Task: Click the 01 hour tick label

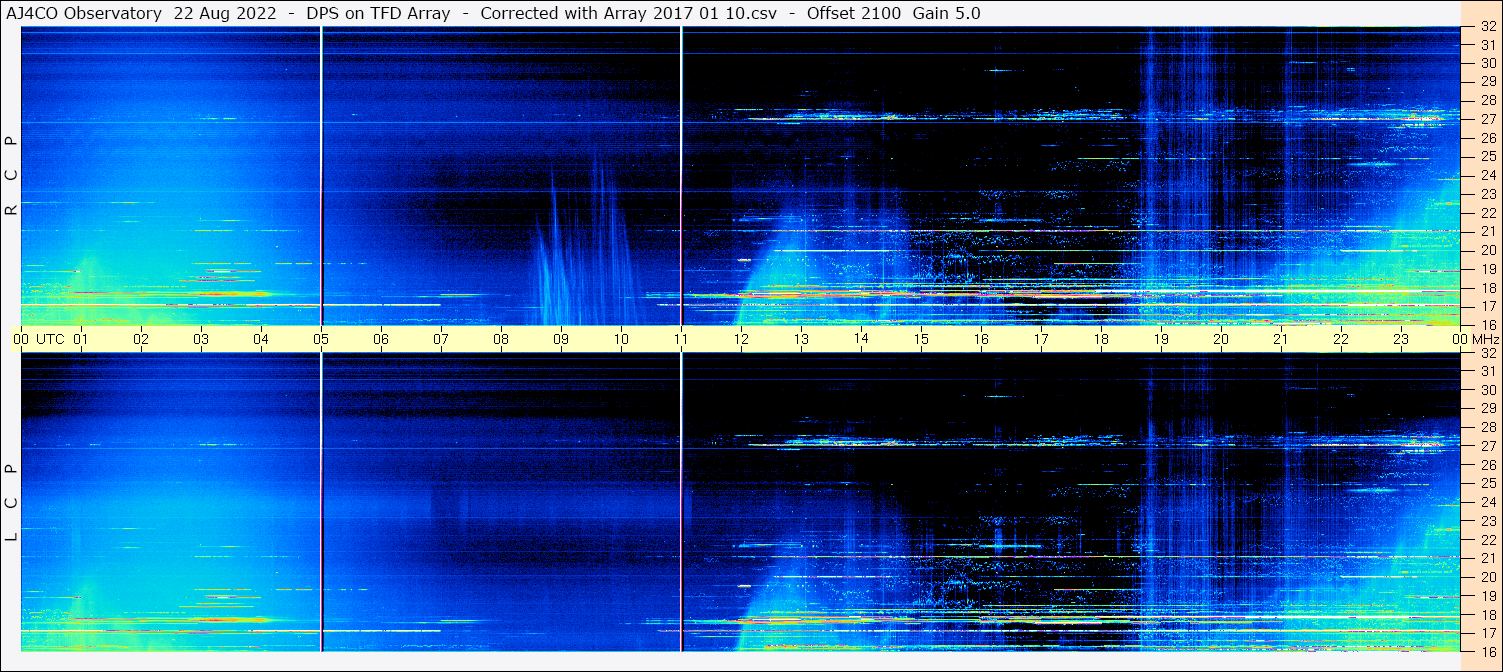Action: click(81, 339)
